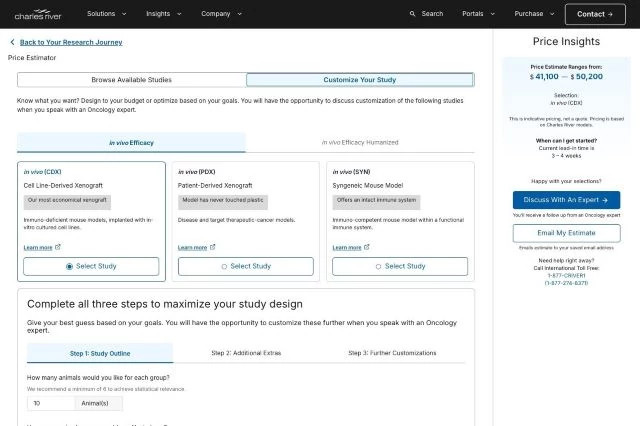Click the back arrow chevron icon
The image size is (640, 426).
[x=12, y=43]
